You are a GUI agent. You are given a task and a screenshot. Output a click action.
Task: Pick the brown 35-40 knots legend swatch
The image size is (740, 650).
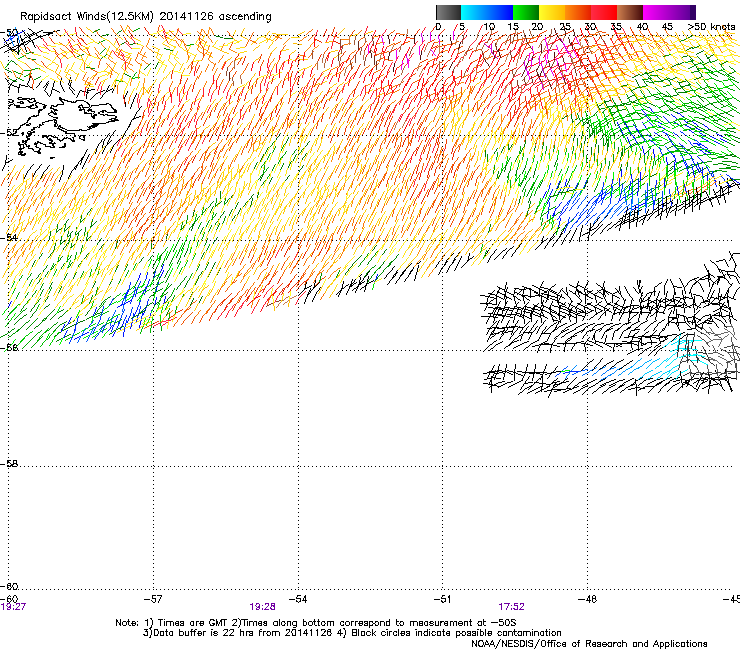630,12
